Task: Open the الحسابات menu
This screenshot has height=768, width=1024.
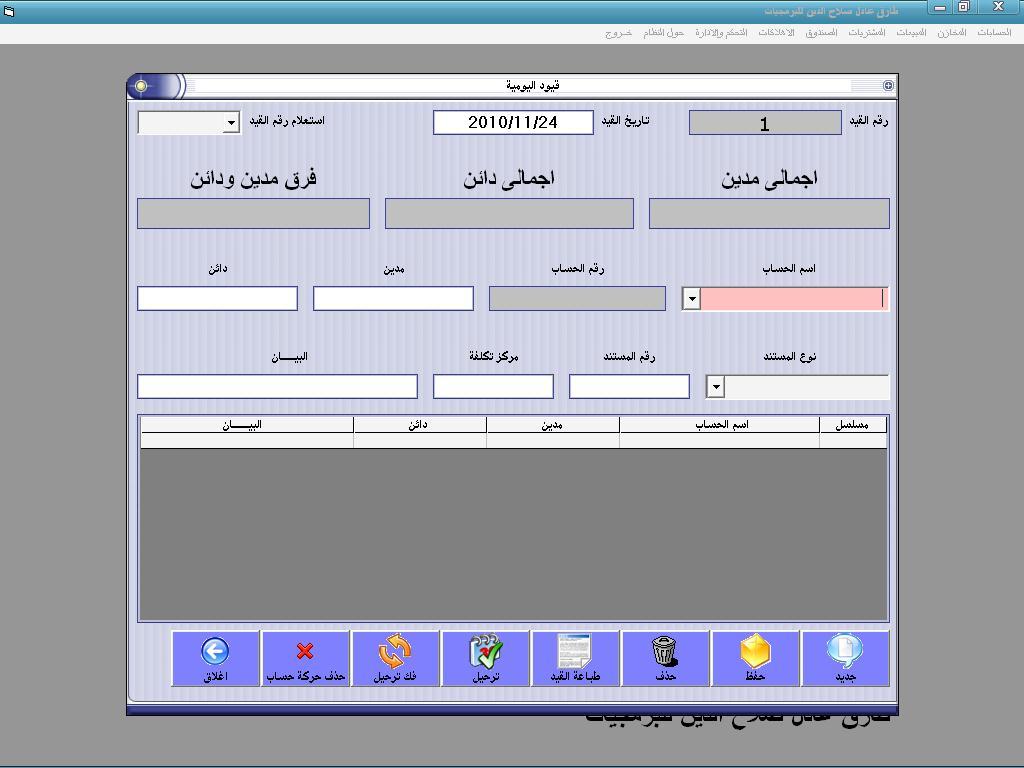Action: click(x=994, y=33)
